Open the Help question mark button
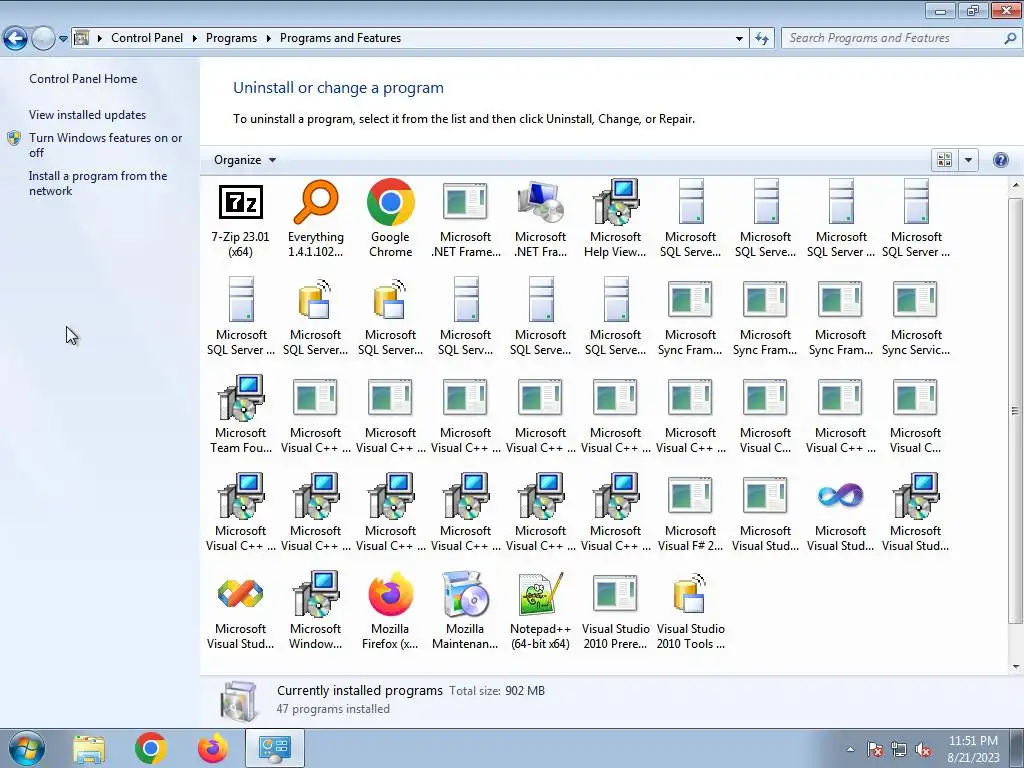This screenshot has width=1024, height=768. [1000, 160]
